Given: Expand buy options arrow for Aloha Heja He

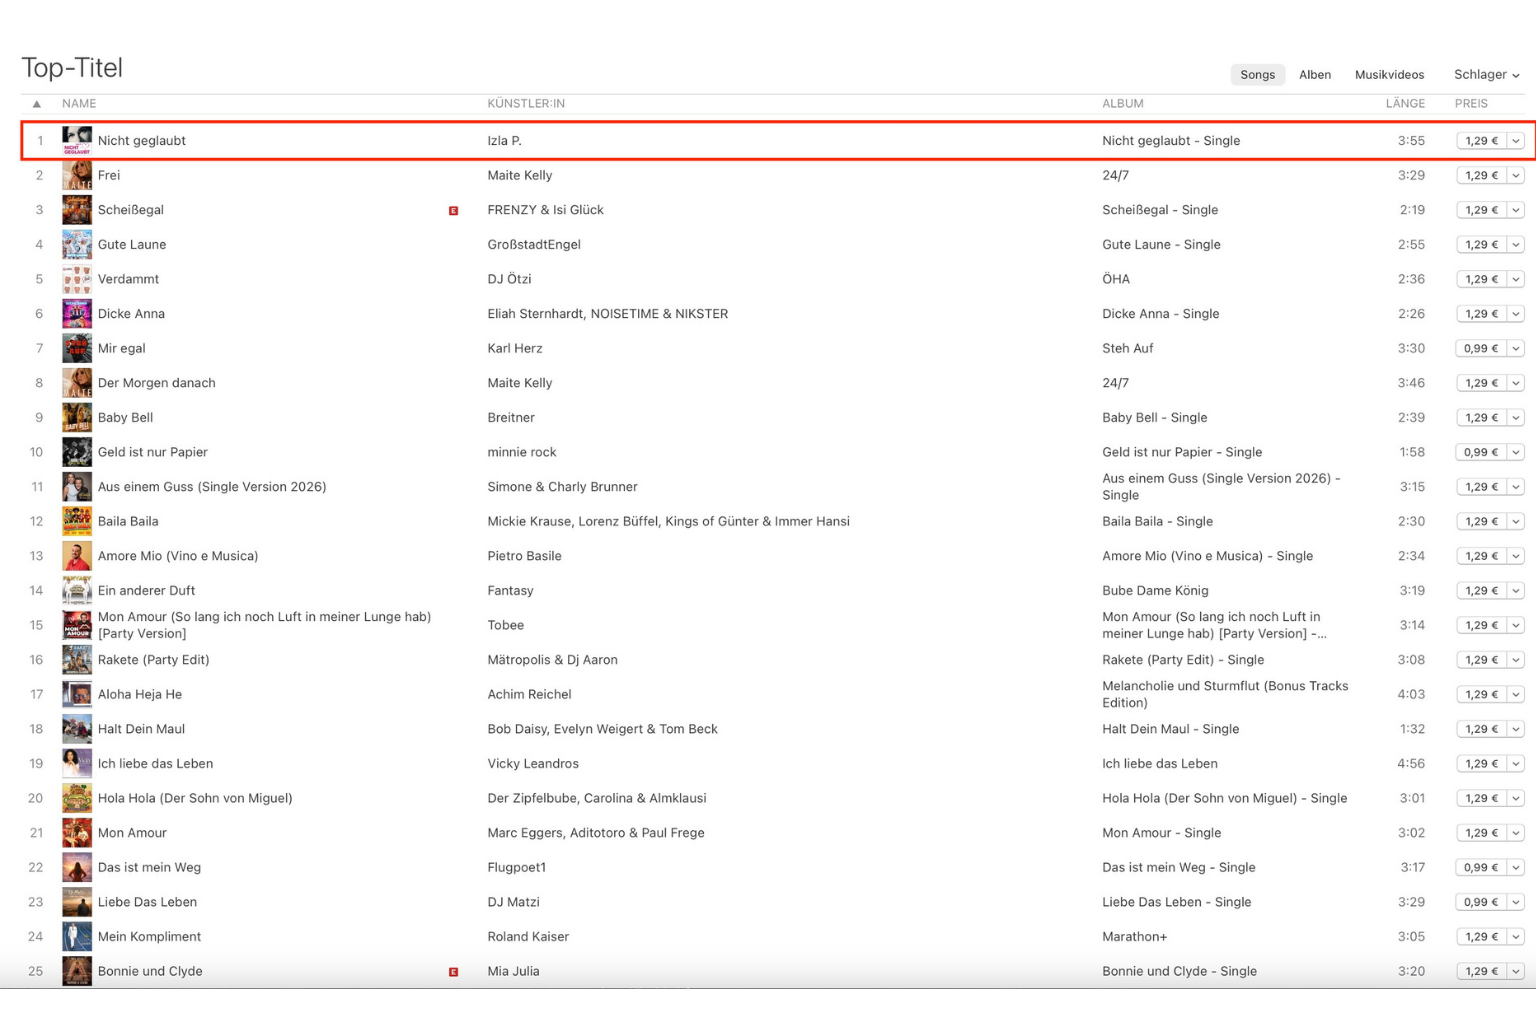Looking at the screenshot, I should point(1516,695).
